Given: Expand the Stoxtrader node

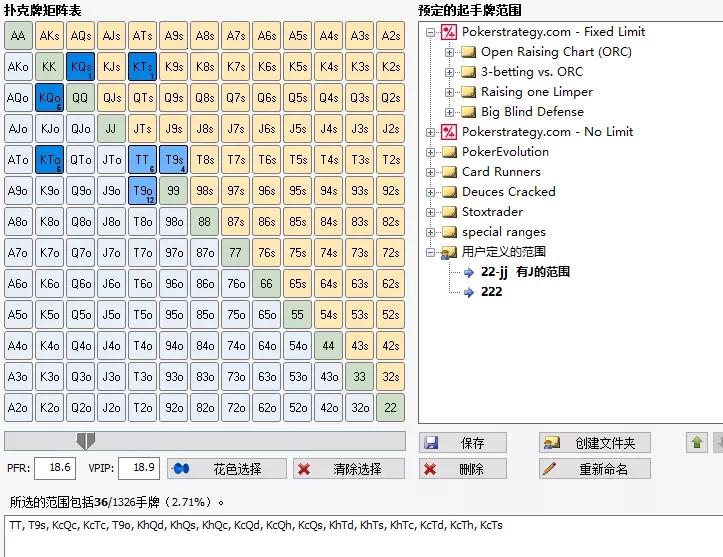Looking at the screenshot, I should tap(430, 212).
